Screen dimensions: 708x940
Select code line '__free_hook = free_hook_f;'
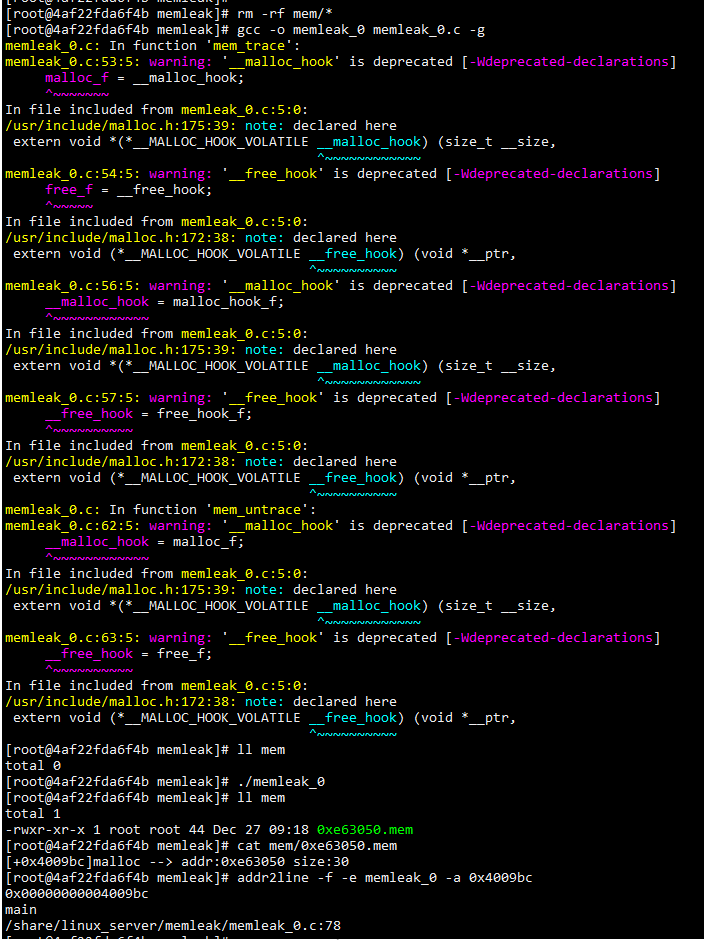pyautogui.click(x=149, y=414)
